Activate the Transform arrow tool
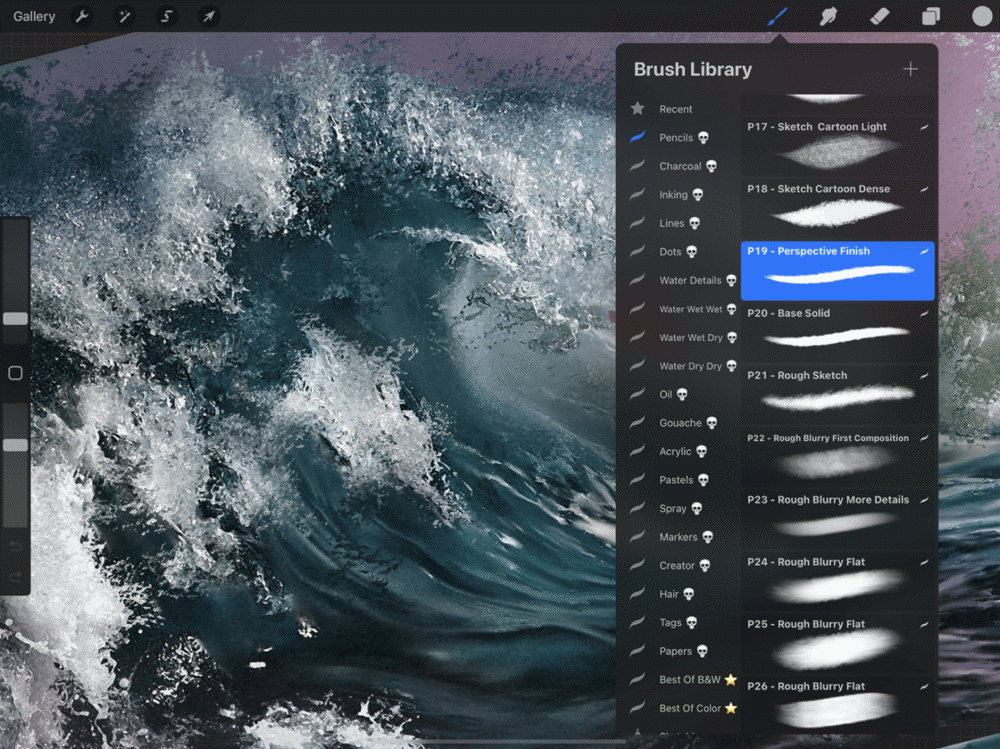 click(209, 16)
